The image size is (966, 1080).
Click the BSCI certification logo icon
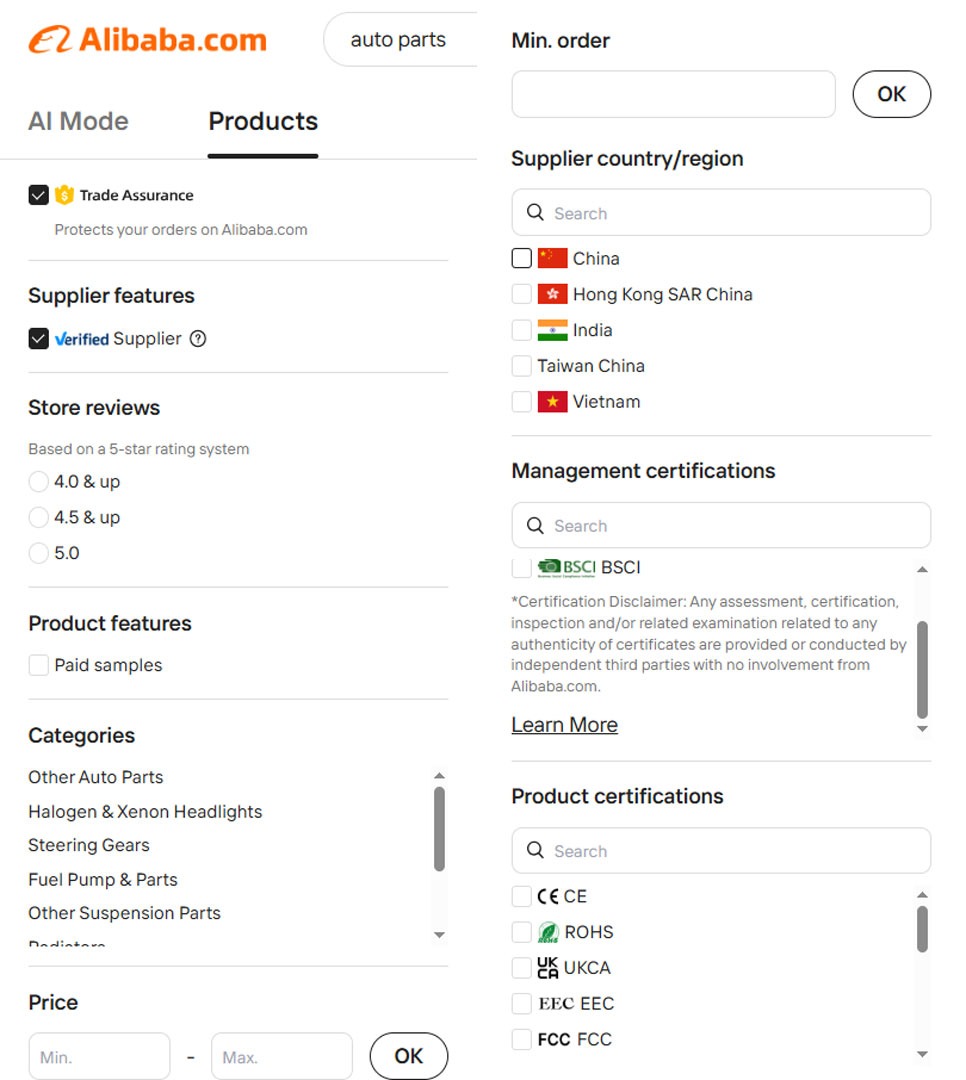[566, 568]
